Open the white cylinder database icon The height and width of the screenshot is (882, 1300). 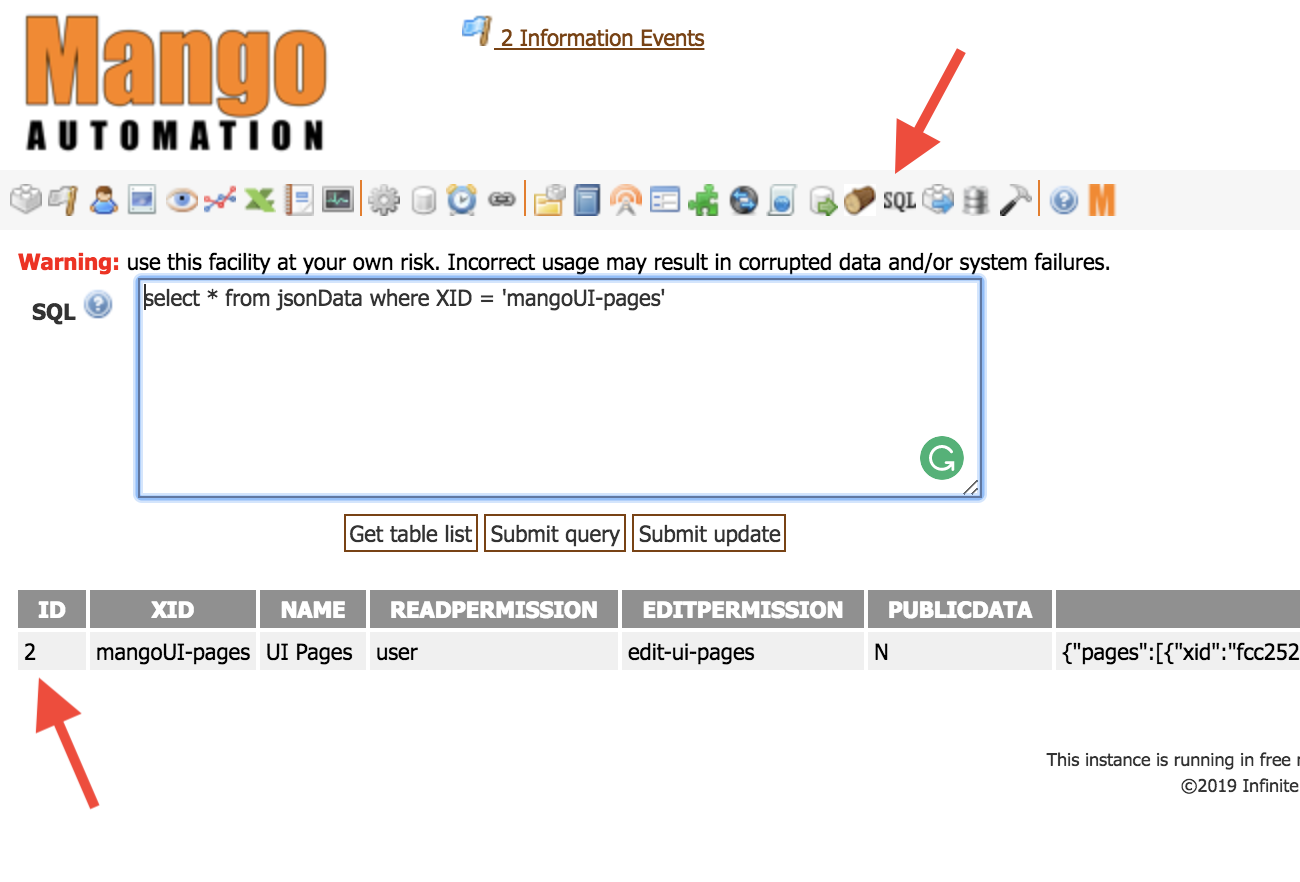424,200
